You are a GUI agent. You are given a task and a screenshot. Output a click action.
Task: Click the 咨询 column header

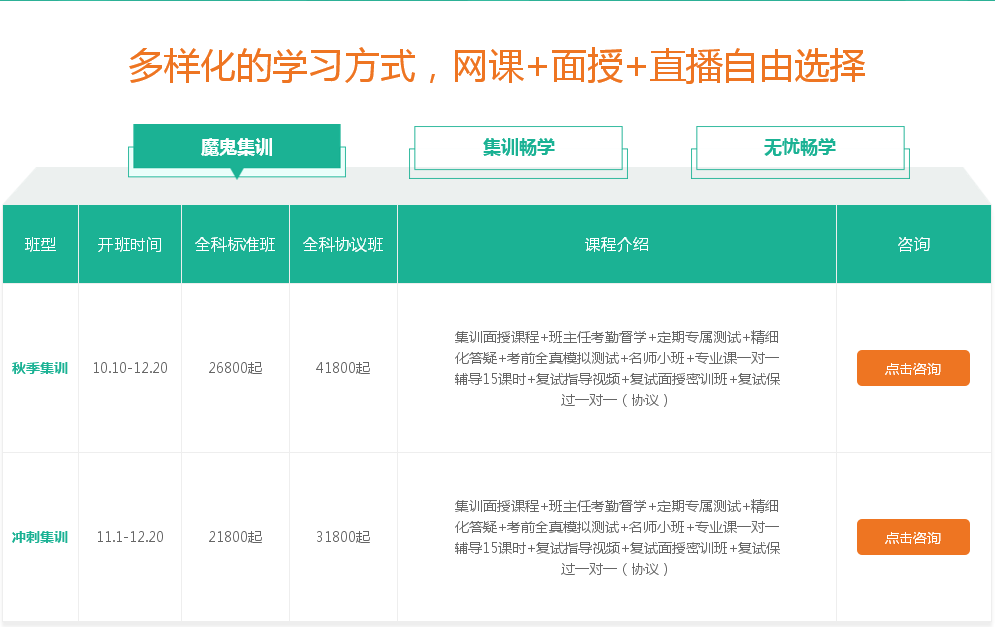[x=912, y=242]
